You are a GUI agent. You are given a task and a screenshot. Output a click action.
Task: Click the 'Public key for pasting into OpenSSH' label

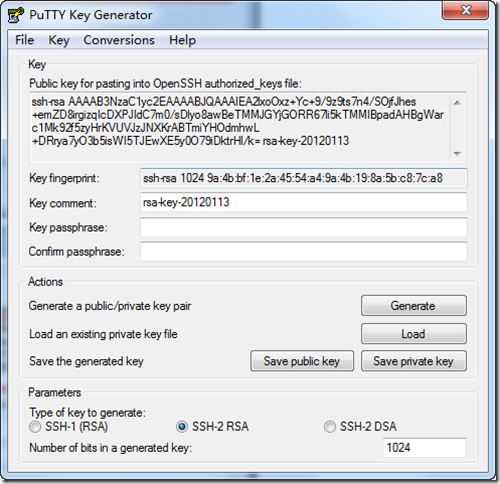pos(165,83)
